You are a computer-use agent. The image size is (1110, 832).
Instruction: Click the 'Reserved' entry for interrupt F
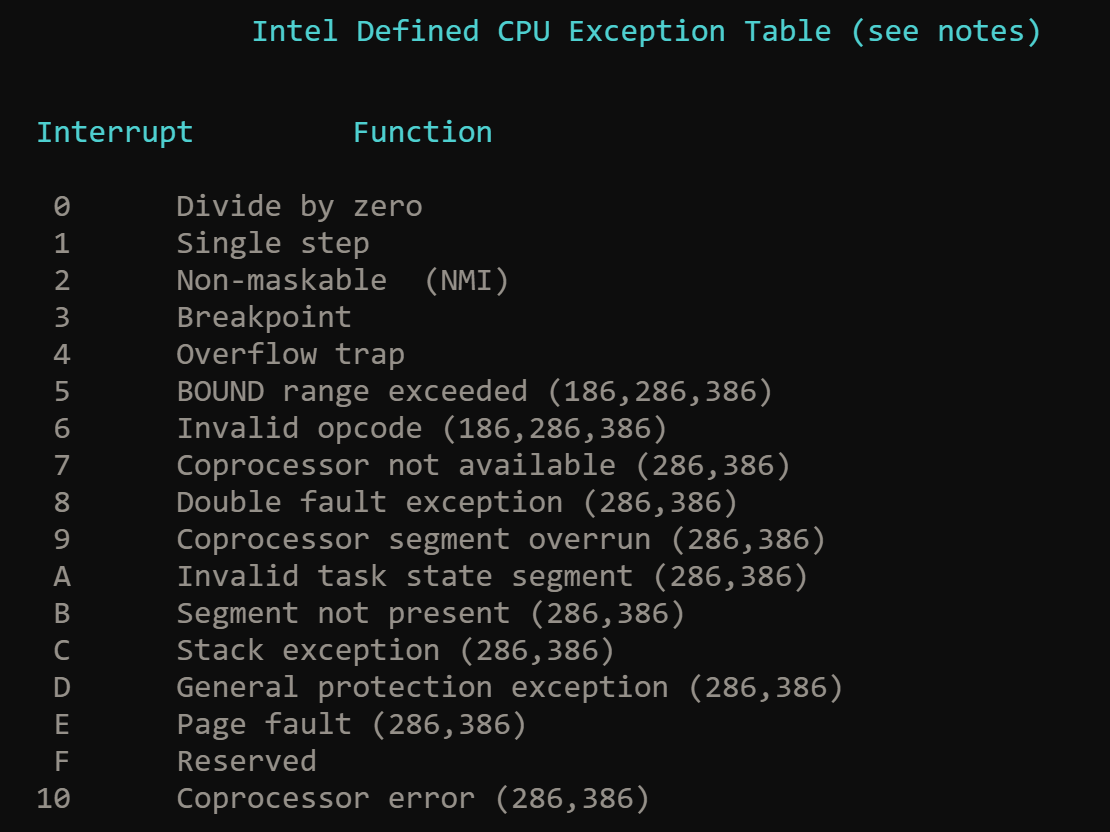246,761
